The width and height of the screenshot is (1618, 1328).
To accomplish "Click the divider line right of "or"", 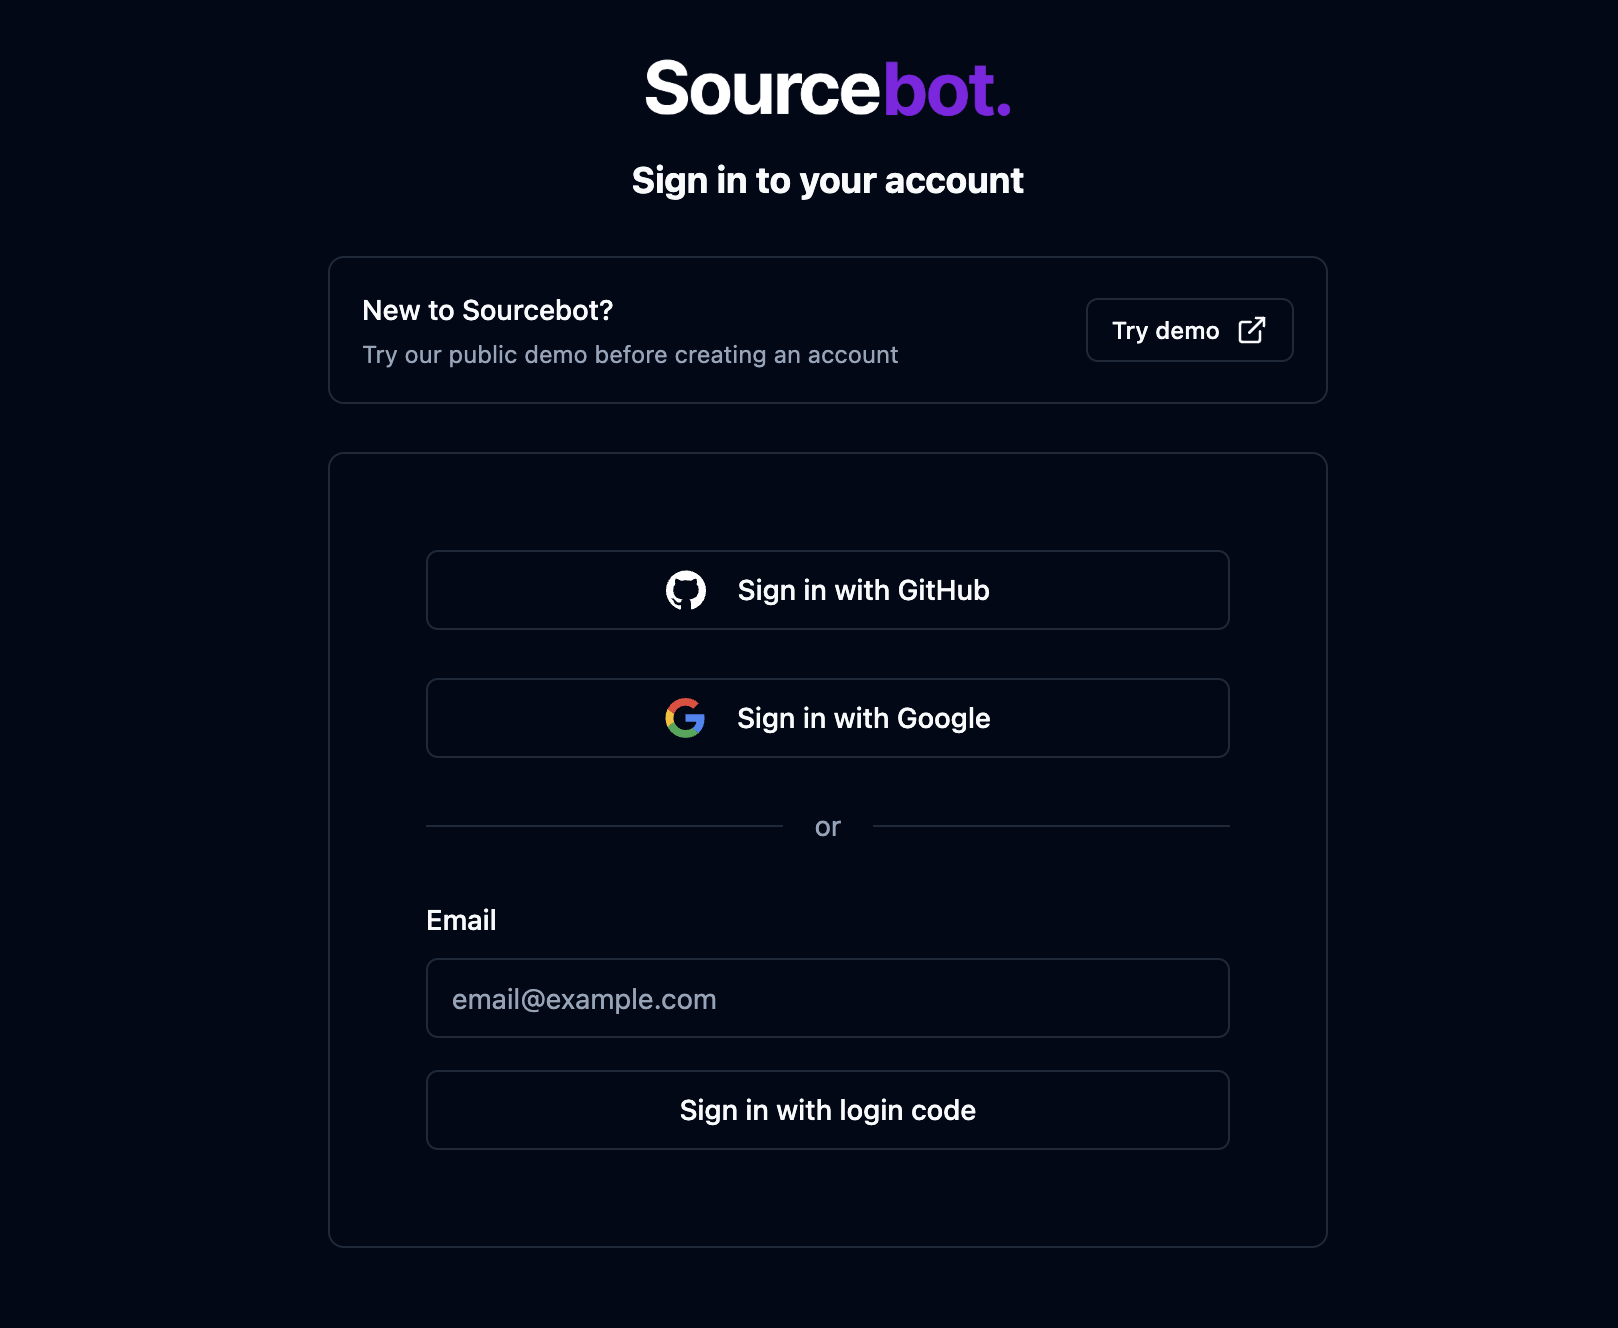I will (x=1050, y=826).
